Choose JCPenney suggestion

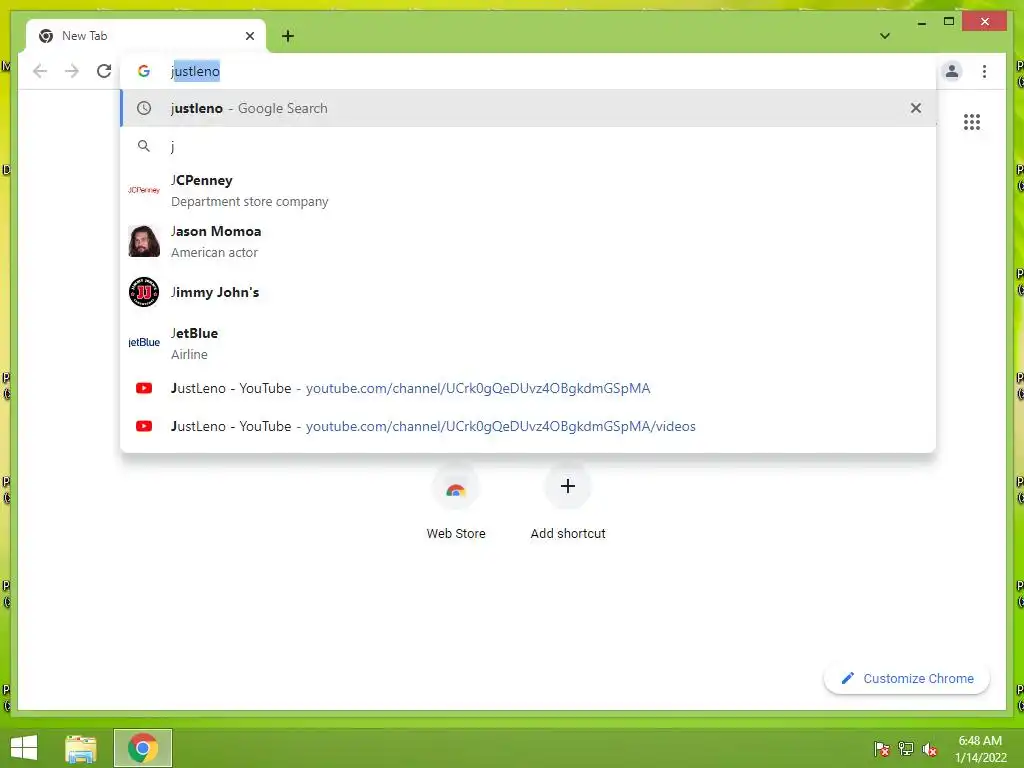coord(528,190)
